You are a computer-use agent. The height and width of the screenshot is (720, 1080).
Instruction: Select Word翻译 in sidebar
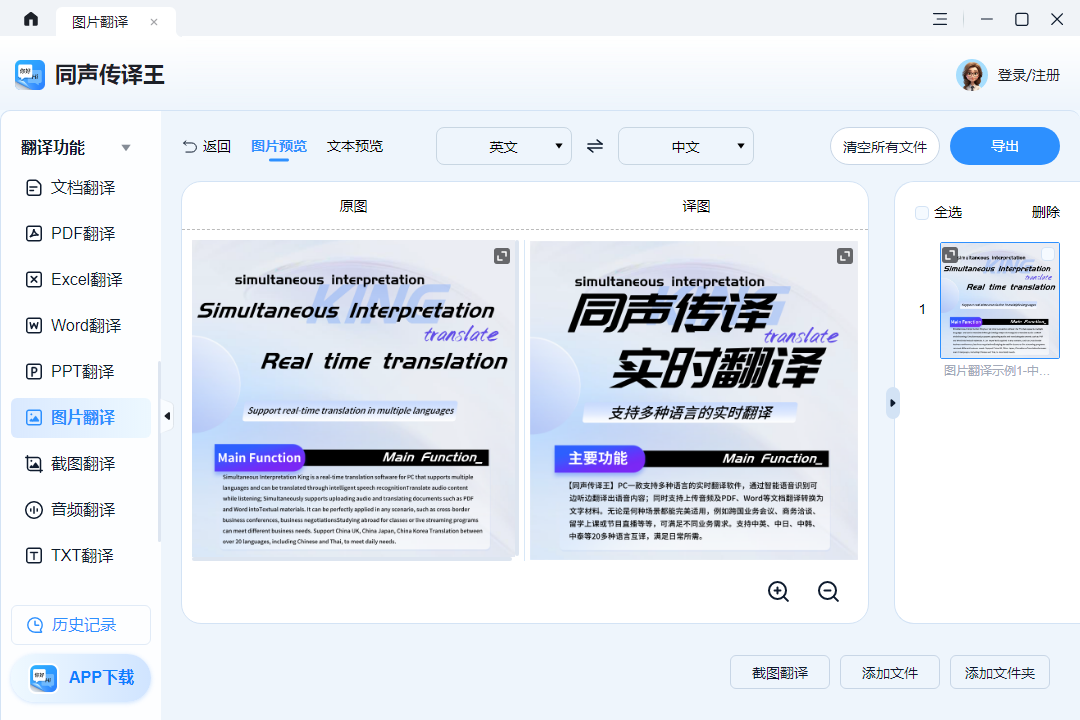[x=81, y=325]
